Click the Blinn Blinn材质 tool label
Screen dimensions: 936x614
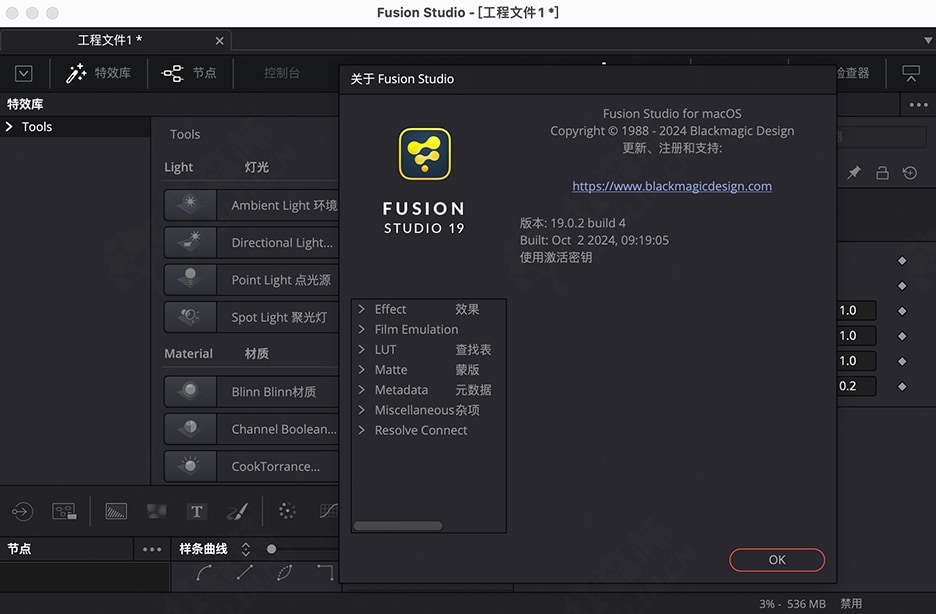click(x=273, y=392)
